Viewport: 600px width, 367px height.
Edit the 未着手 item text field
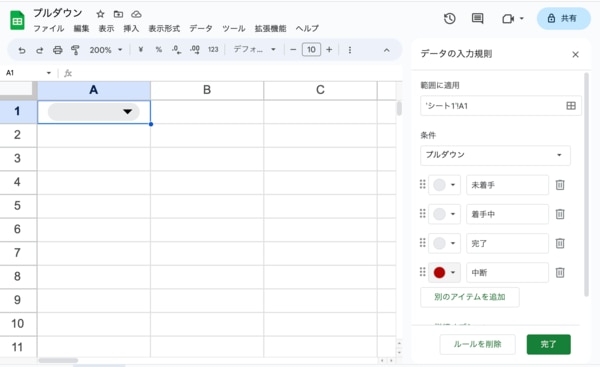507,185
